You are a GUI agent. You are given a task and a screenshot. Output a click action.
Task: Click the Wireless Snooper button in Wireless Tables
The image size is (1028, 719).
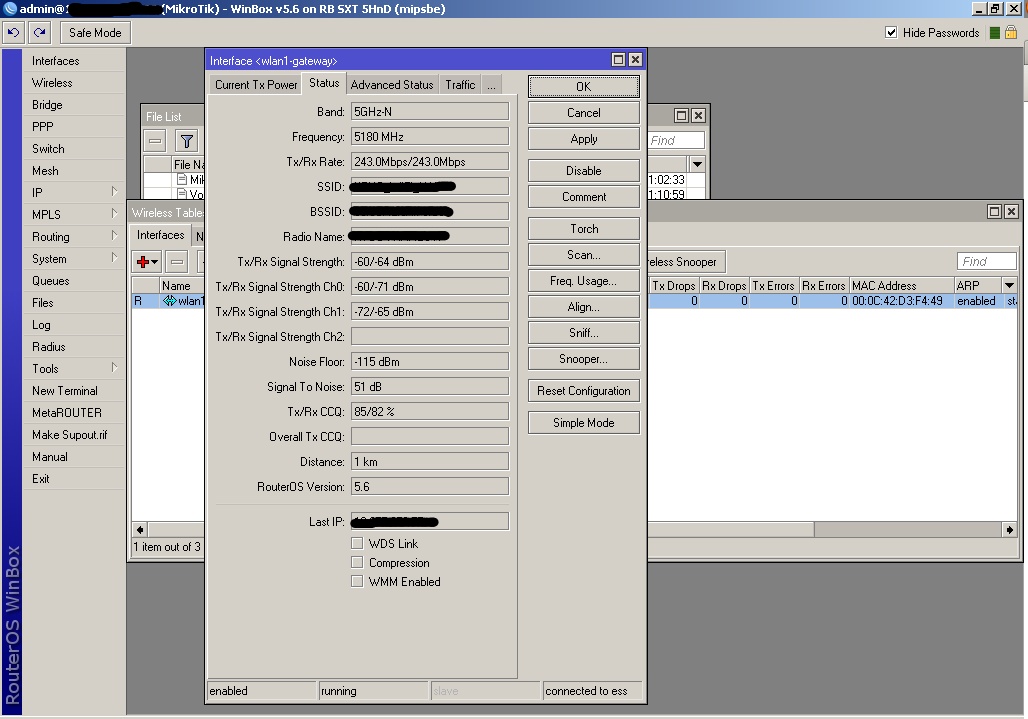[x=686, y=262]
